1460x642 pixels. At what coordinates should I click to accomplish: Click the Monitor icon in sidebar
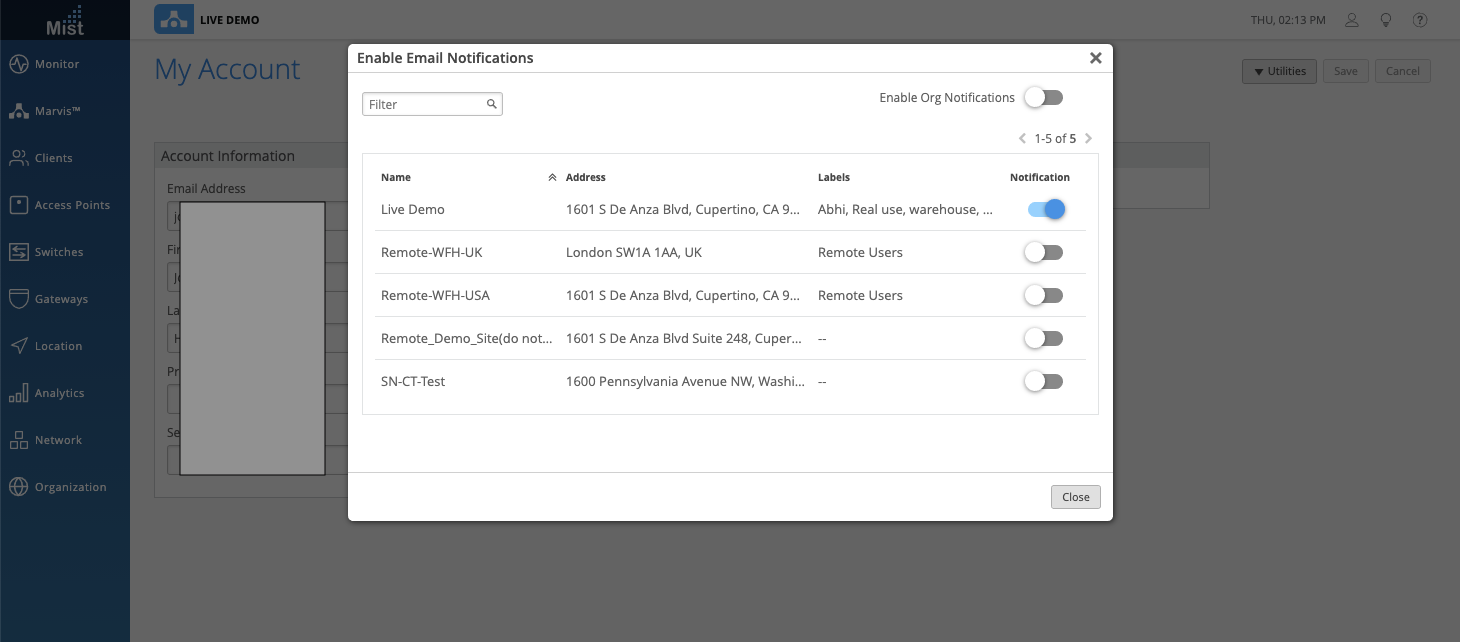pyautogui.click(x=18, y=65)
